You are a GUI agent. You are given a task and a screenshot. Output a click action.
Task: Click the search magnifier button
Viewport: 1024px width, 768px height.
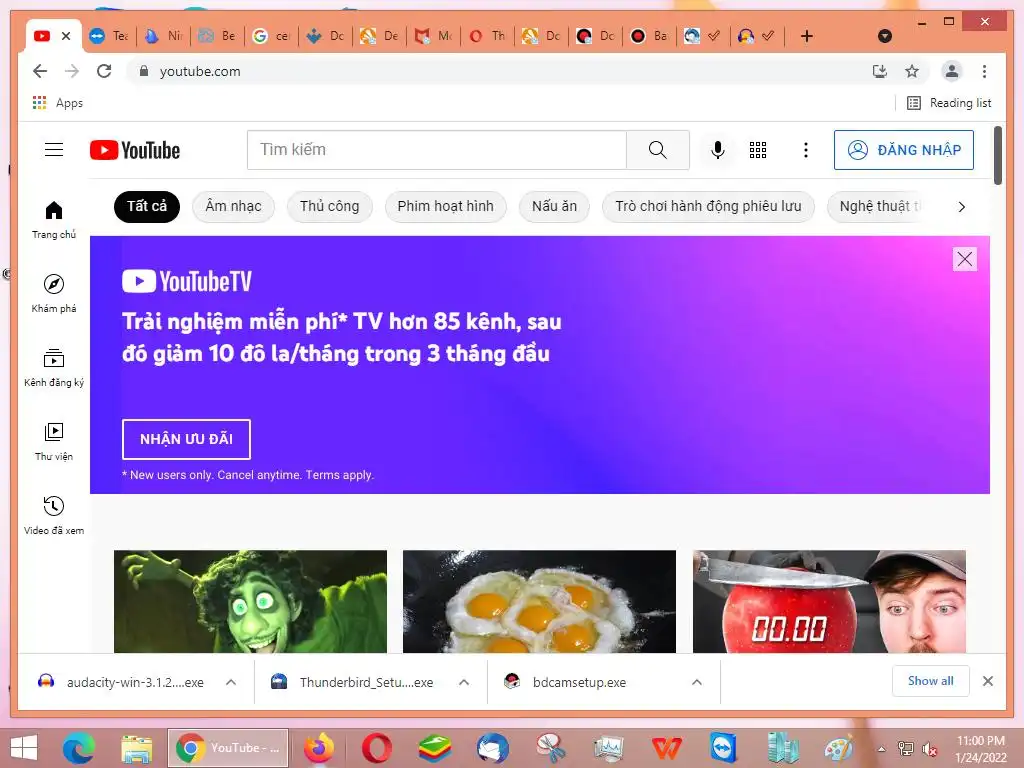(x=658, y=150)
